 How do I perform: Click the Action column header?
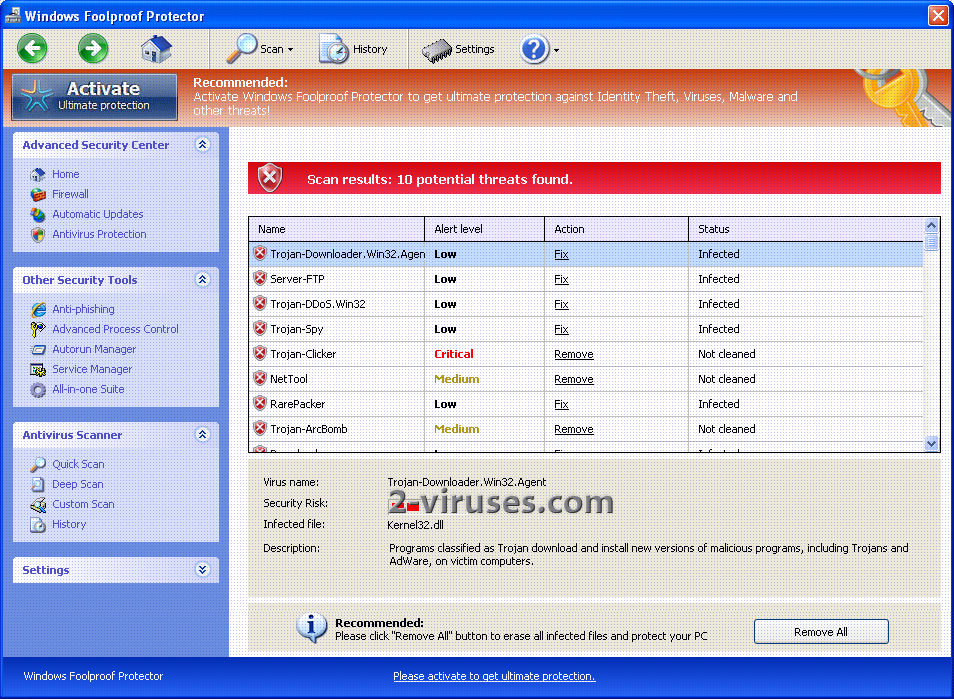[x=616, y=229]
